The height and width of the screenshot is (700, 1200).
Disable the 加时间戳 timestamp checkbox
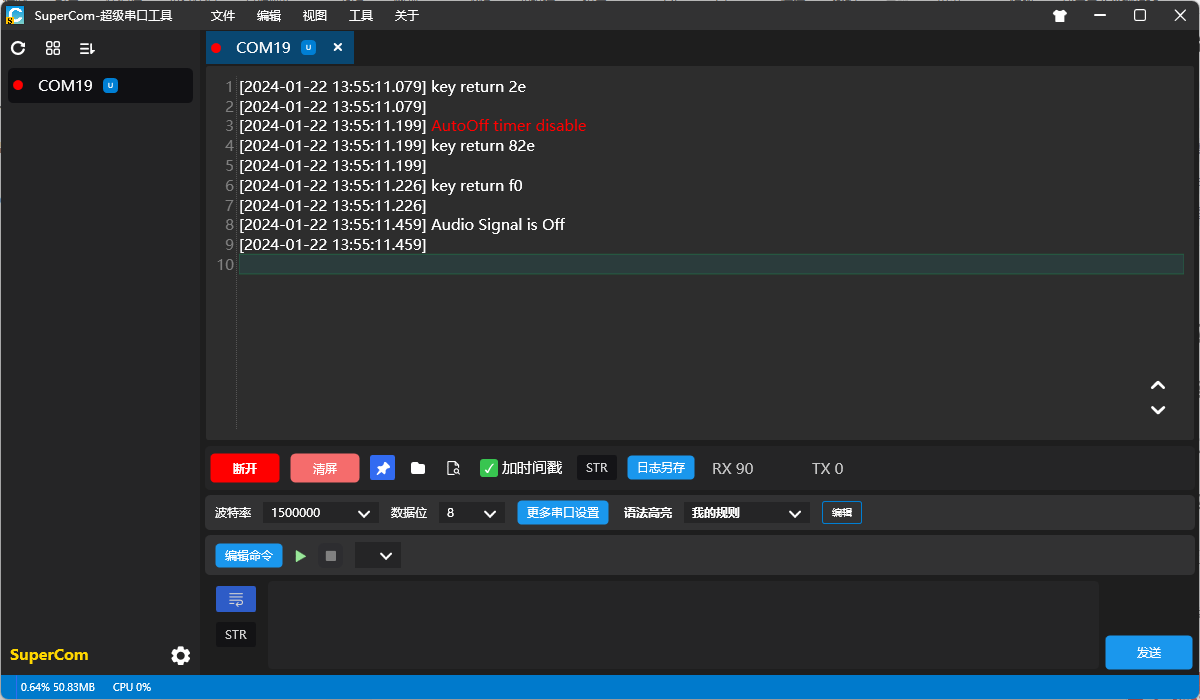pos(489,467)
